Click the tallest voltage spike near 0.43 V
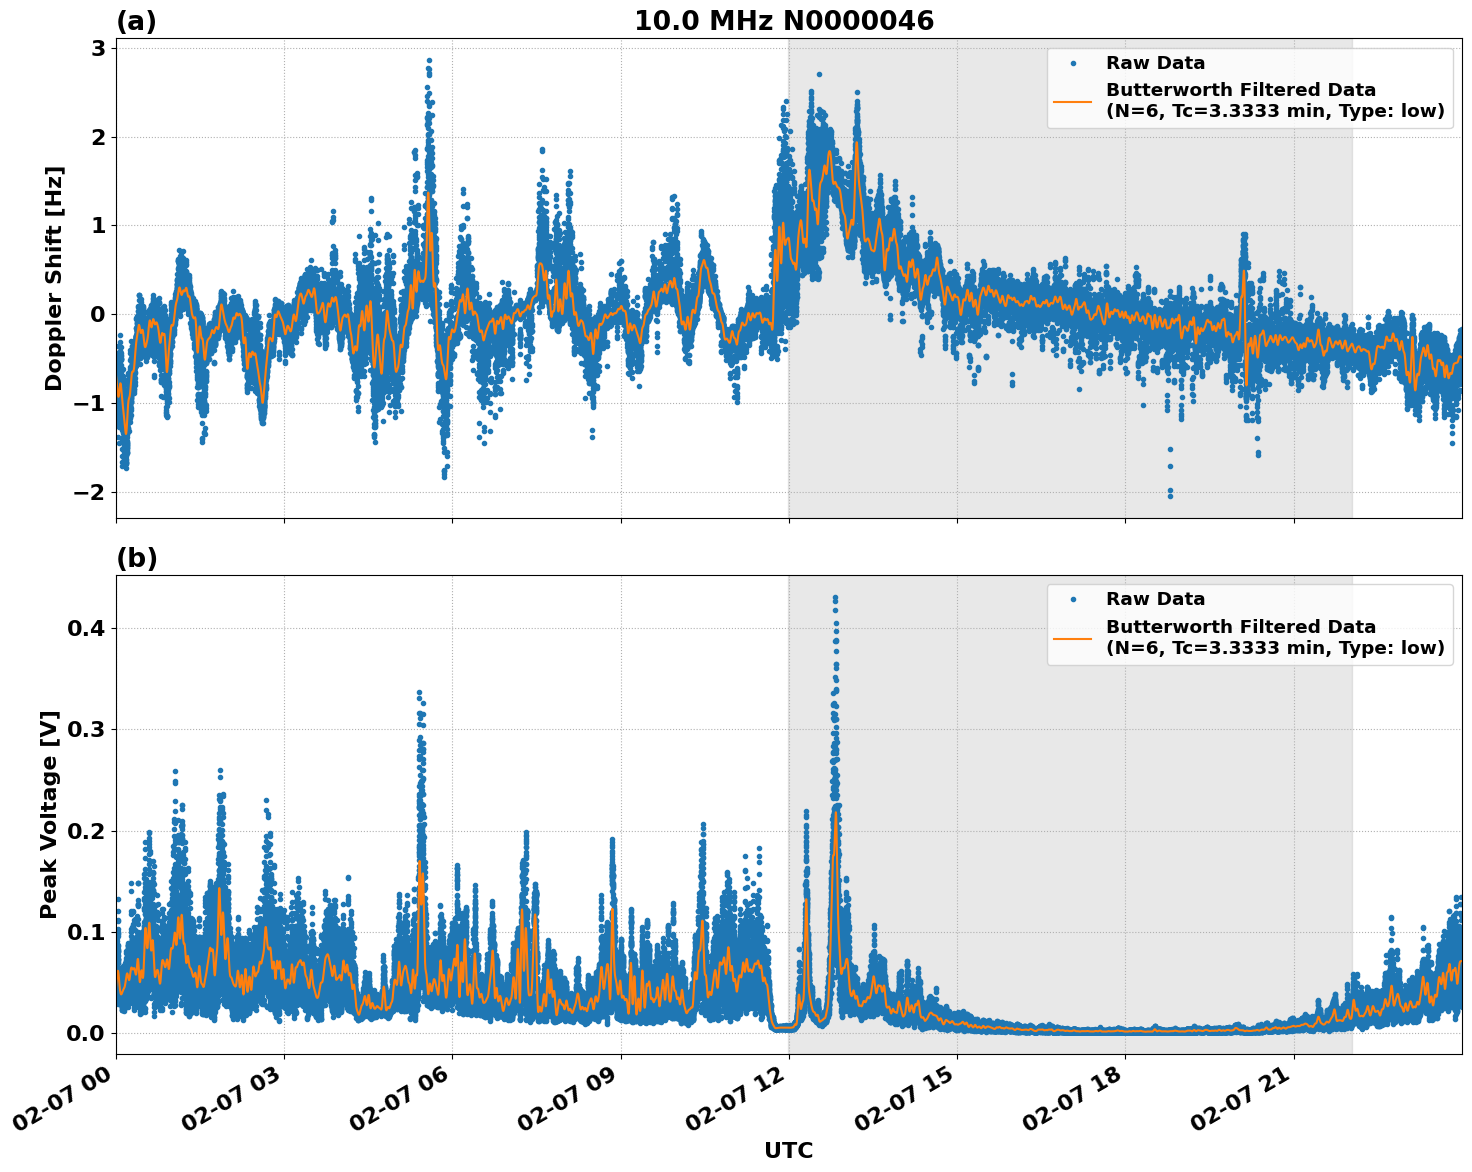Viewport: 1472px width, 1172px height. coord(835,598)
